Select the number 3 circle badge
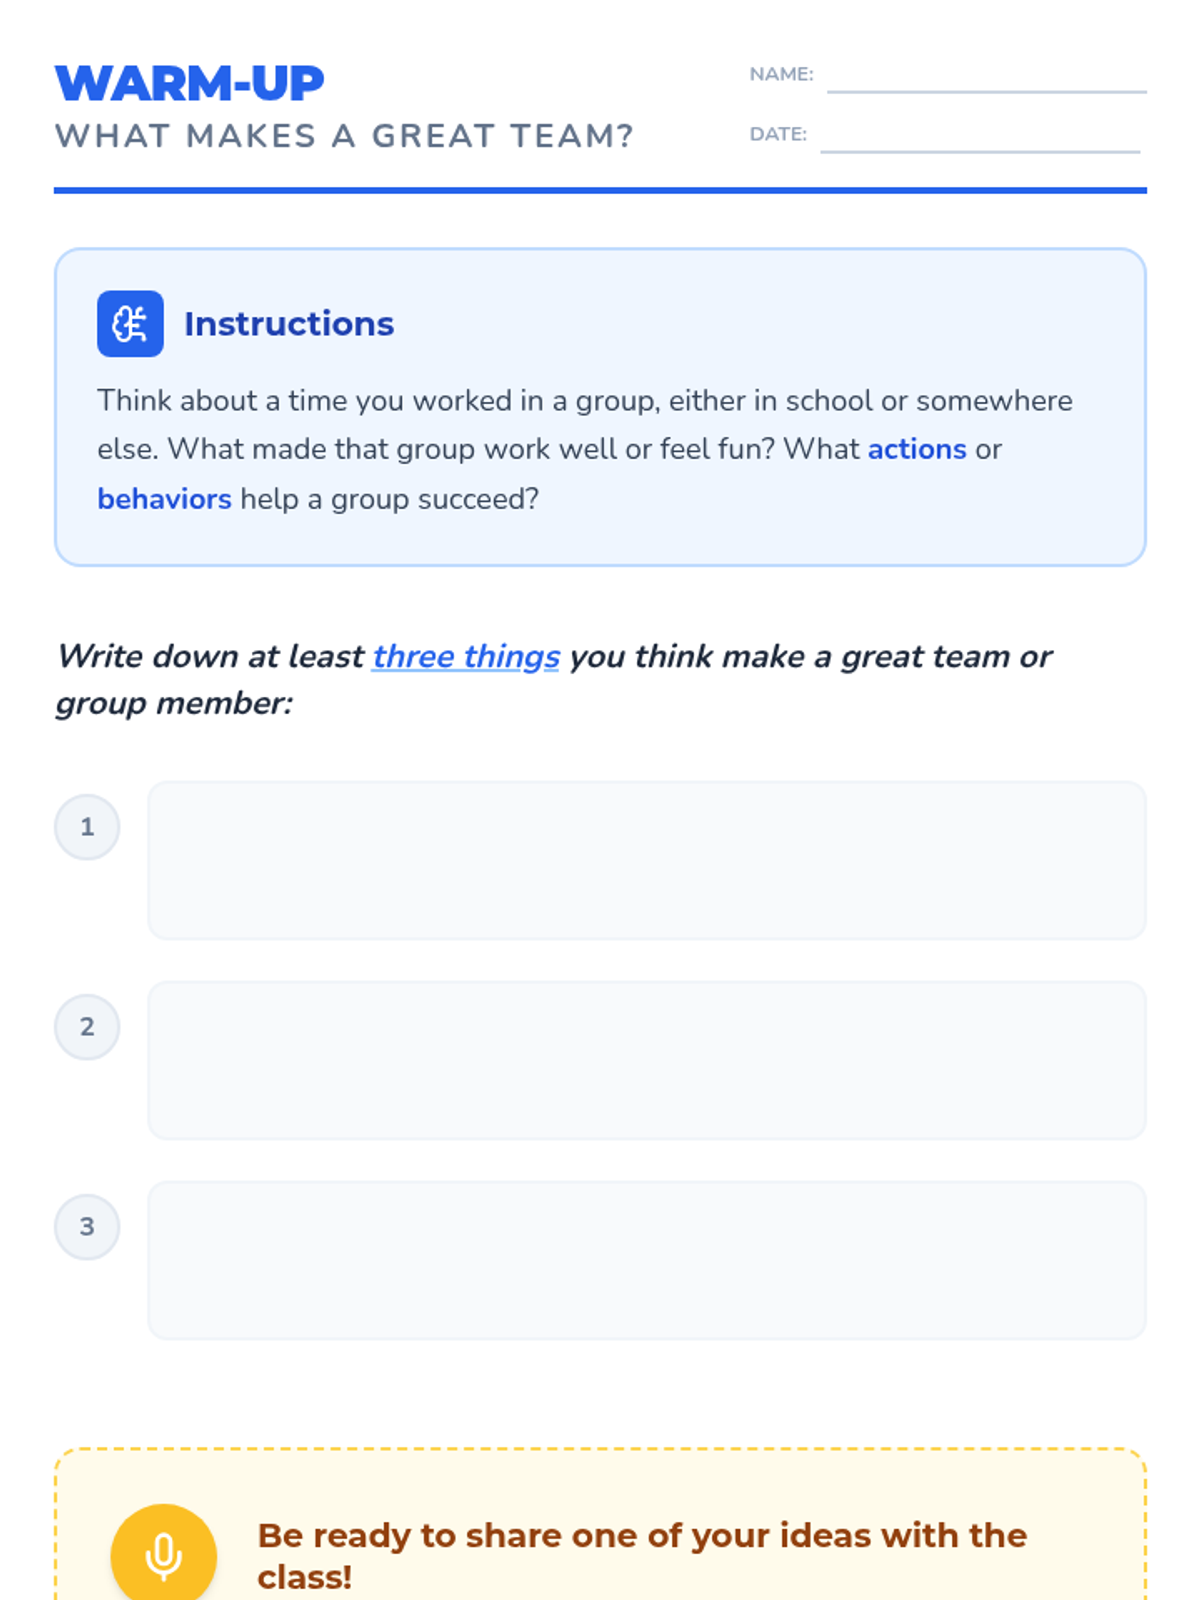 [87, 1227]
